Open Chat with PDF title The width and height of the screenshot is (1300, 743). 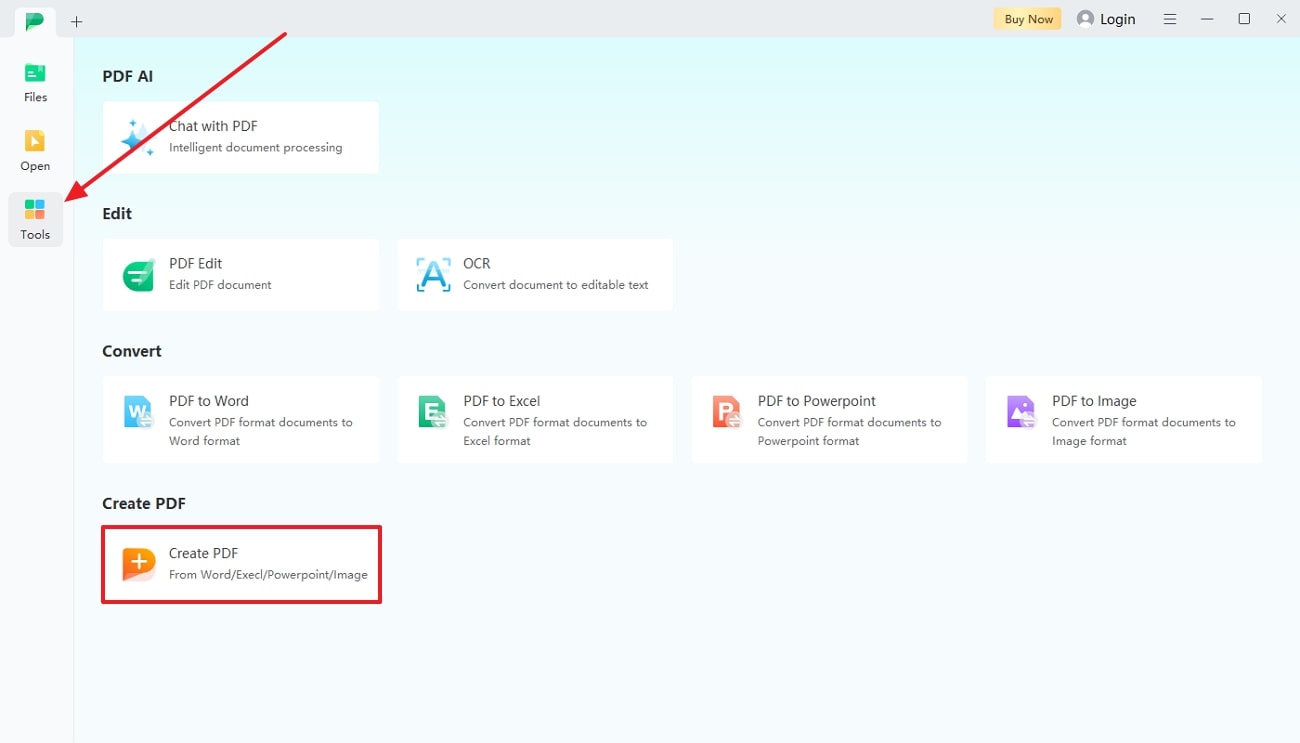click(x=213, y=126)
